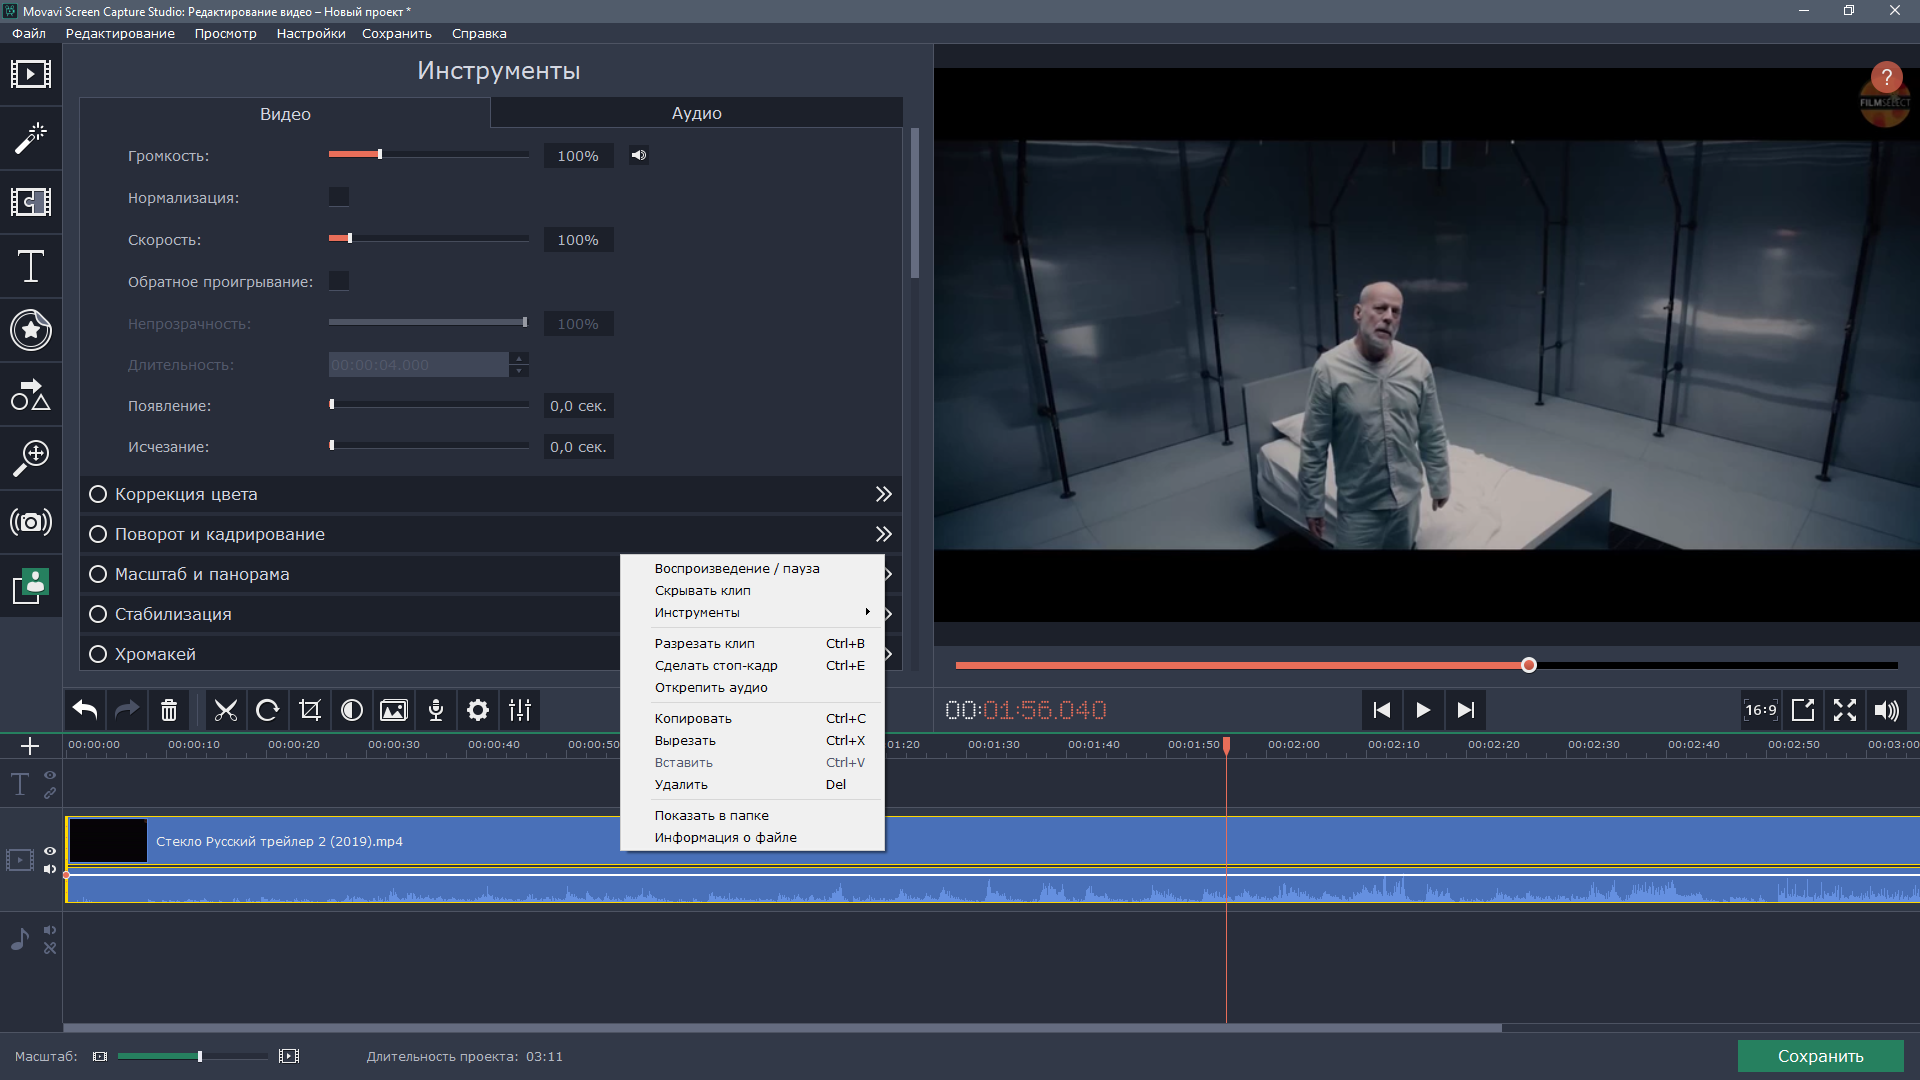The width and height of the screenshot is (1920, 1080).
Task: Expand Поворот и кадрирование section chevrons
Action: tap(884, 534)
